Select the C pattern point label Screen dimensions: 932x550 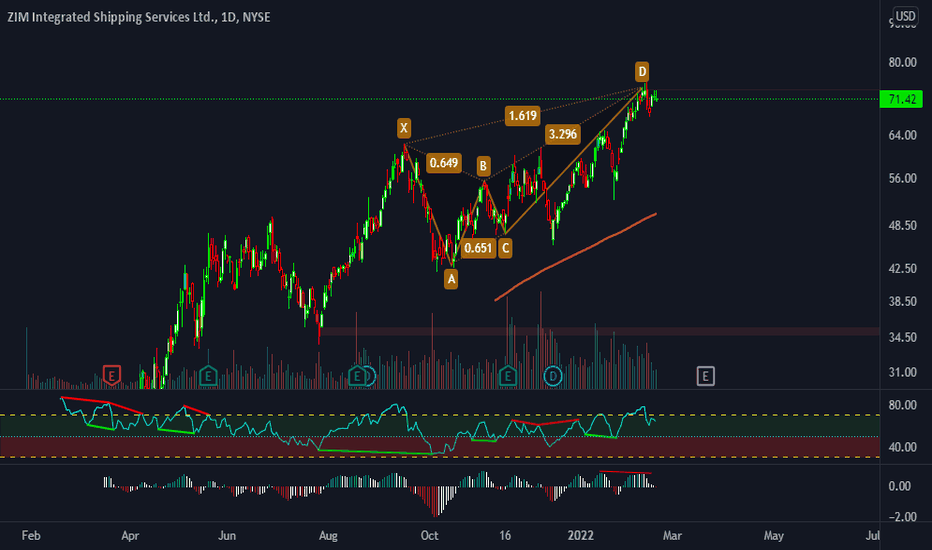click(x=505, y=248)
